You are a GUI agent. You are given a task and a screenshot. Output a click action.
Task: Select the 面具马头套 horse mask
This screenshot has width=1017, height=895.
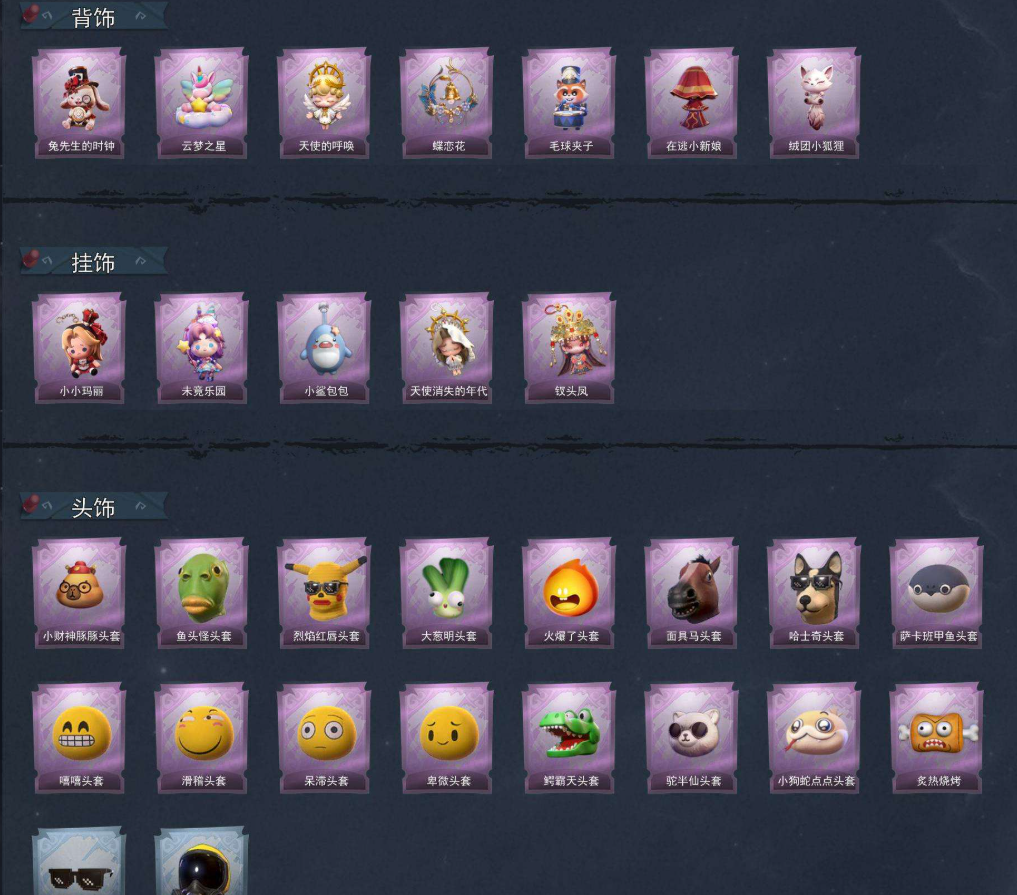tap(693, 593)
